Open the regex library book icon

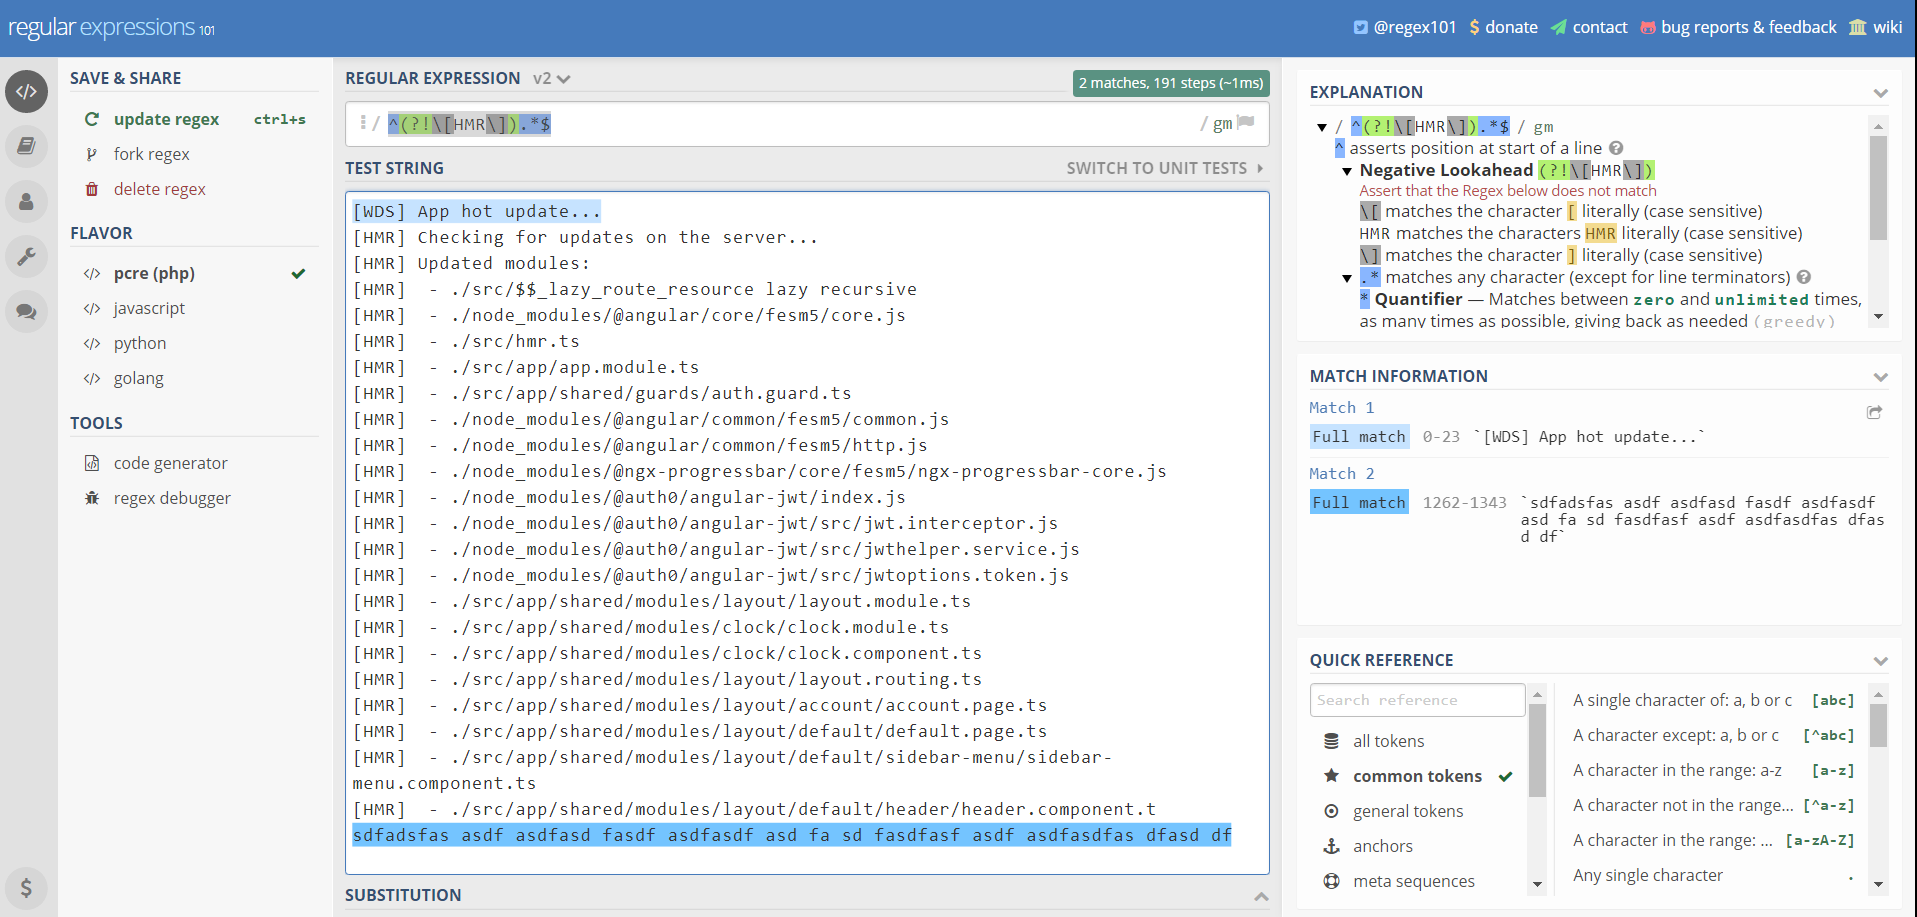27,146
